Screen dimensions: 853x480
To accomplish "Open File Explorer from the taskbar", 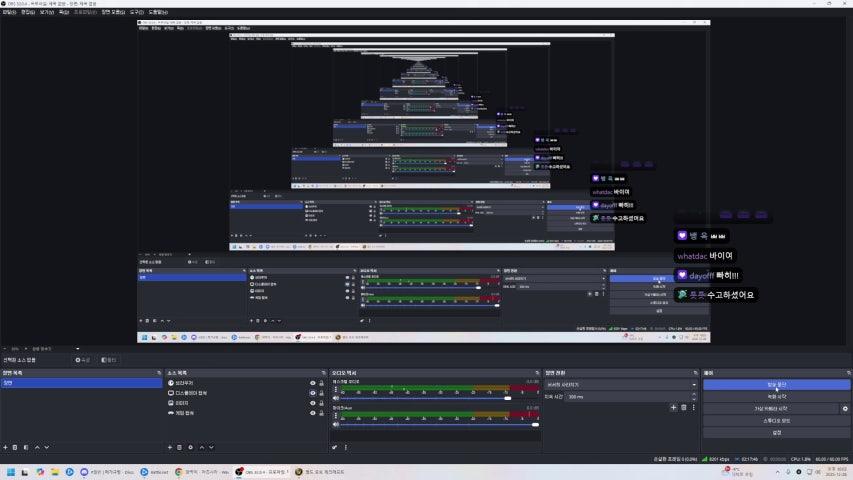I will [x=55, y=472].
